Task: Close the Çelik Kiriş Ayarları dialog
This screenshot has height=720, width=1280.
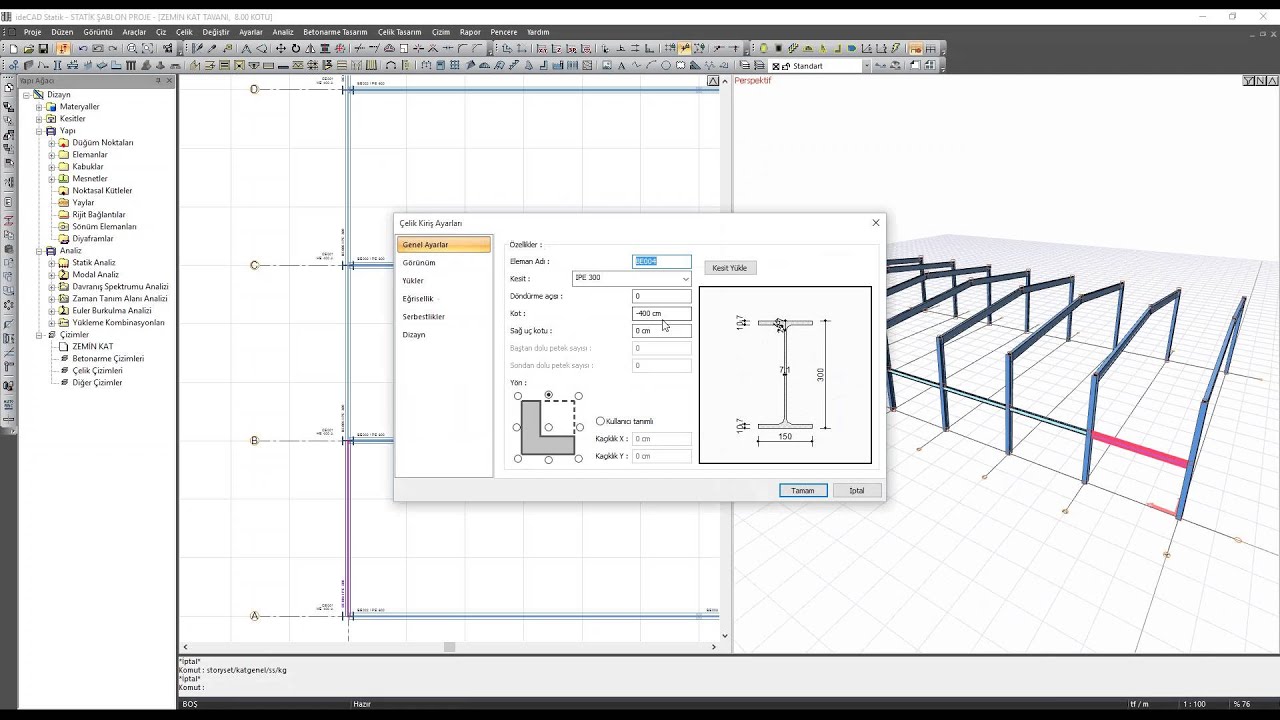Action: pos(876,223)
